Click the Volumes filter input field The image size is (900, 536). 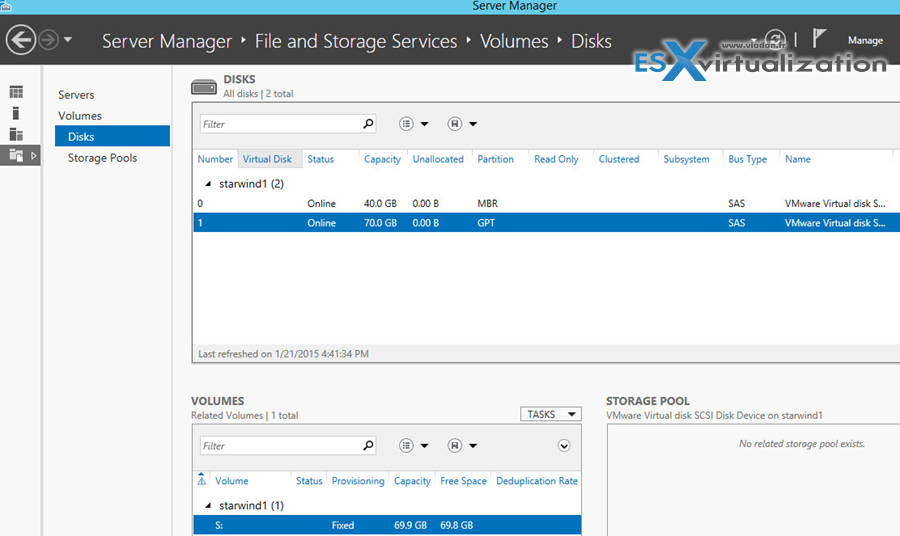point(281,446)
